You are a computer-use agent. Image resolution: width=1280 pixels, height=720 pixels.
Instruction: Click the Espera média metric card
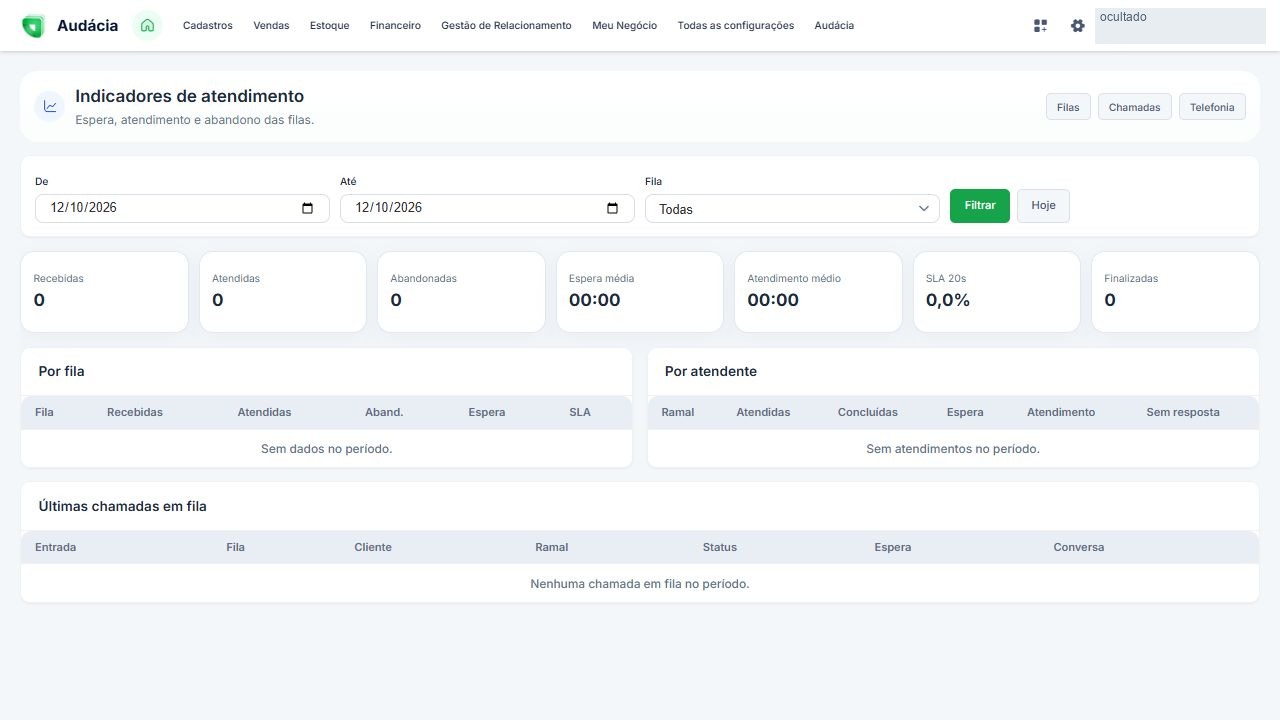(640, 292)
